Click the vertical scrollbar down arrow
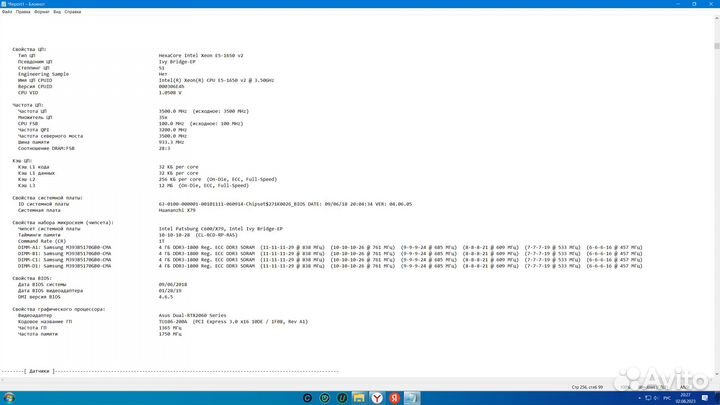The image size is (720, 405). 716,375
